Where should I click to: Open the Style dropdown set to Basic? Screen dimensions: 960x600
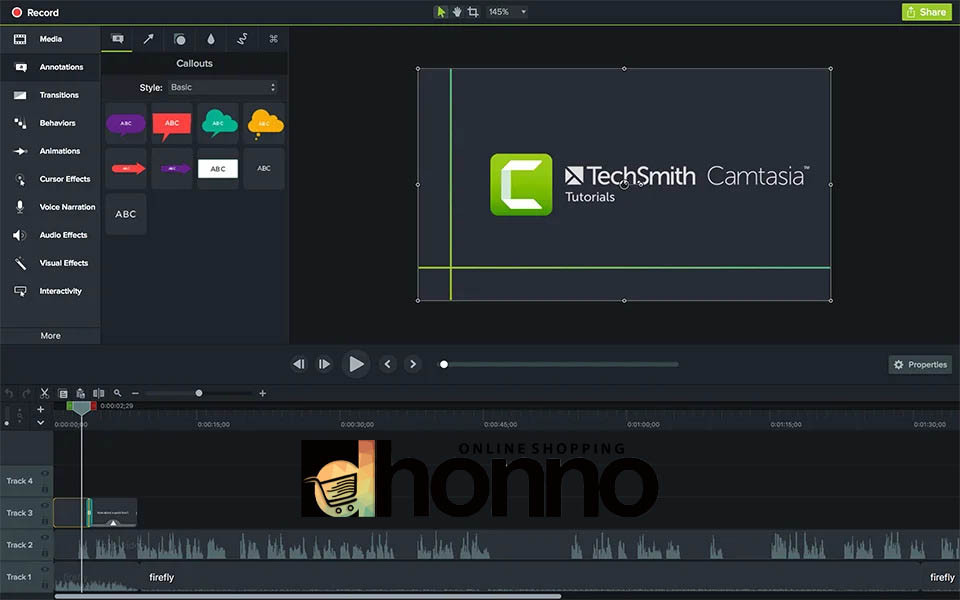coord(222,88)
